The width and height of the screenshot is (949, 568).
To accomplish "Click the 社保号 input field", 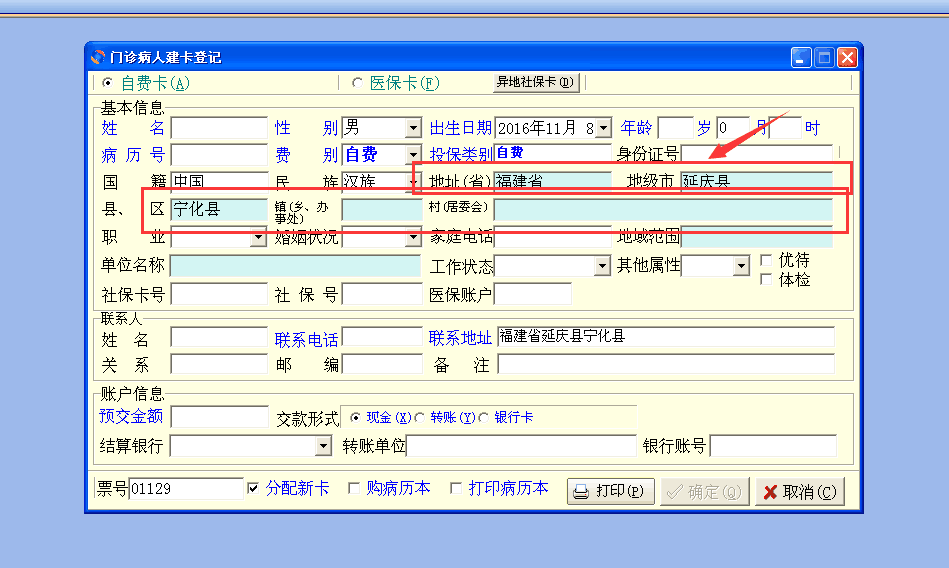I will 382,294.
